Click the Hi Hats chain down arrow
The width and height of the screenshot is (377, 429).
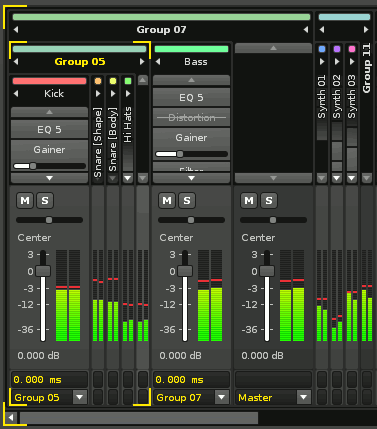click(x=128, y=178)
